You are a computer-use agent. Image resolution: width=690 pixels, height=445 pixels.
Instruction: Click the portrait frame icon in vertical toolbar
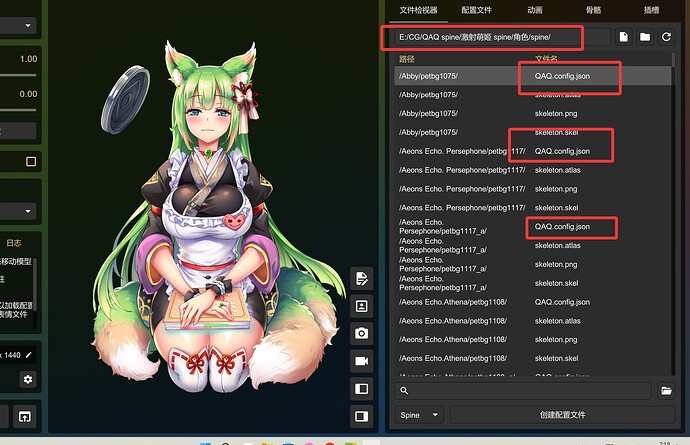coord(361,306)
